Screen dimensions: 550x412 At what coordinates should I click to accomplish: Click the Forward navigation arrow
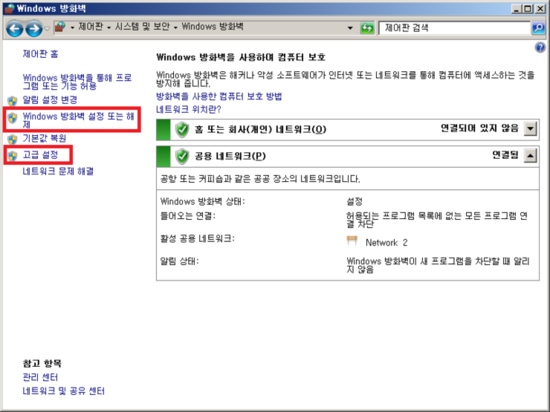click(34, 28)
